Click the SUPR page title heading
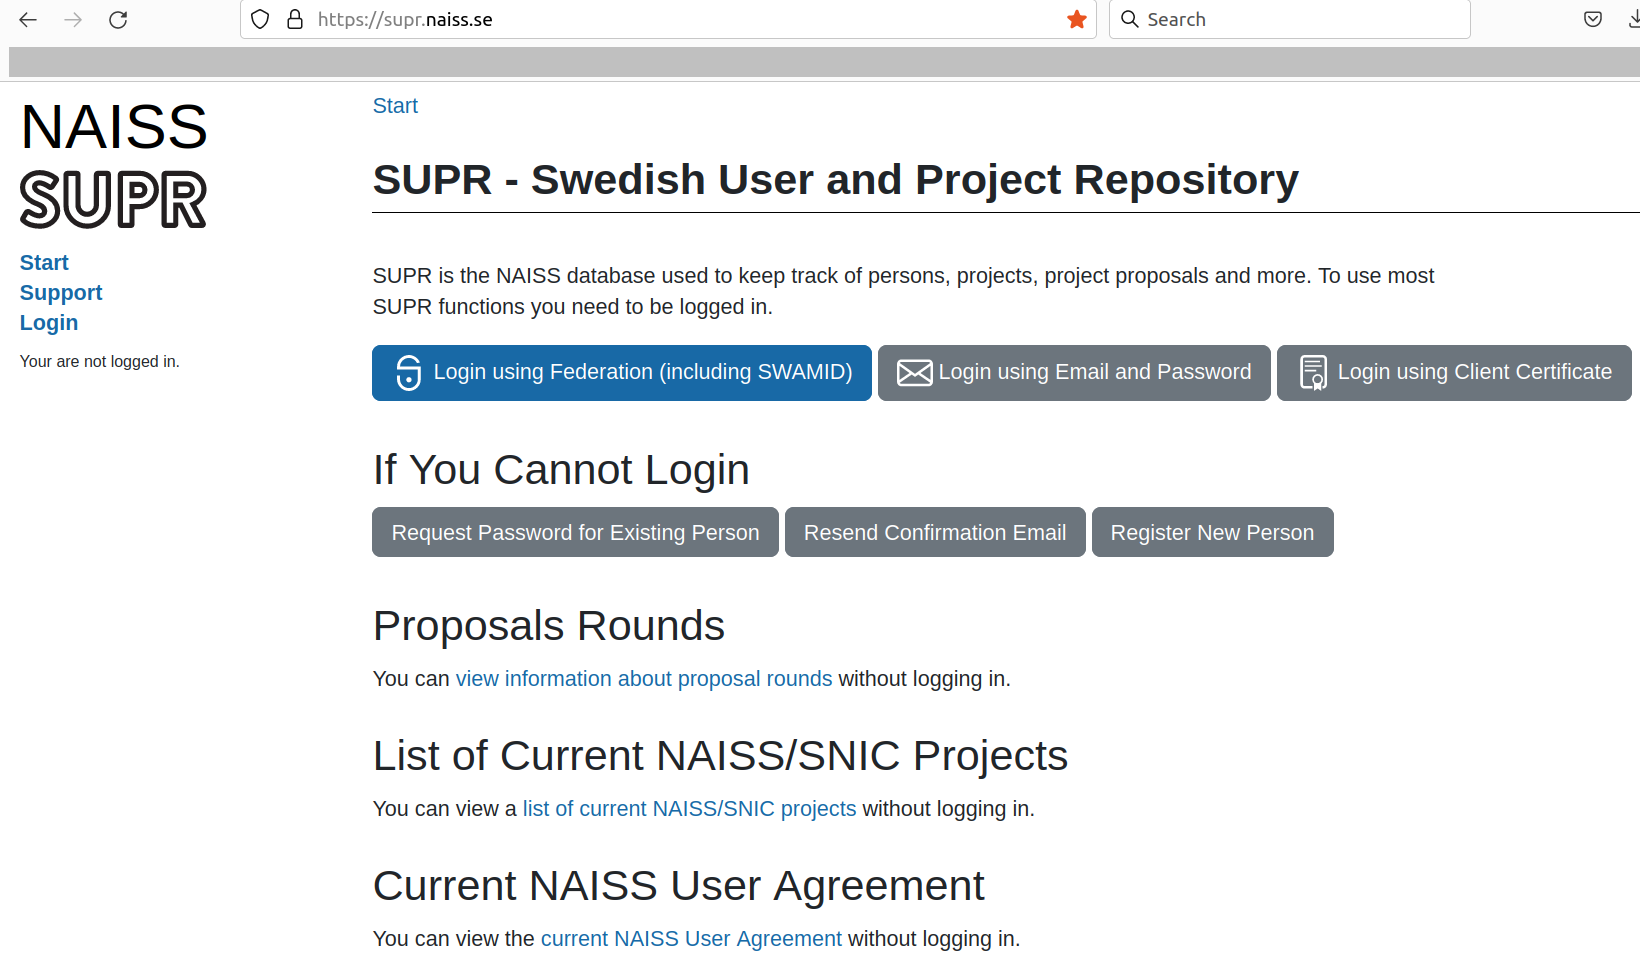Image resolution: width=1640 pixels, height=973 pixels. coord(836,180)
